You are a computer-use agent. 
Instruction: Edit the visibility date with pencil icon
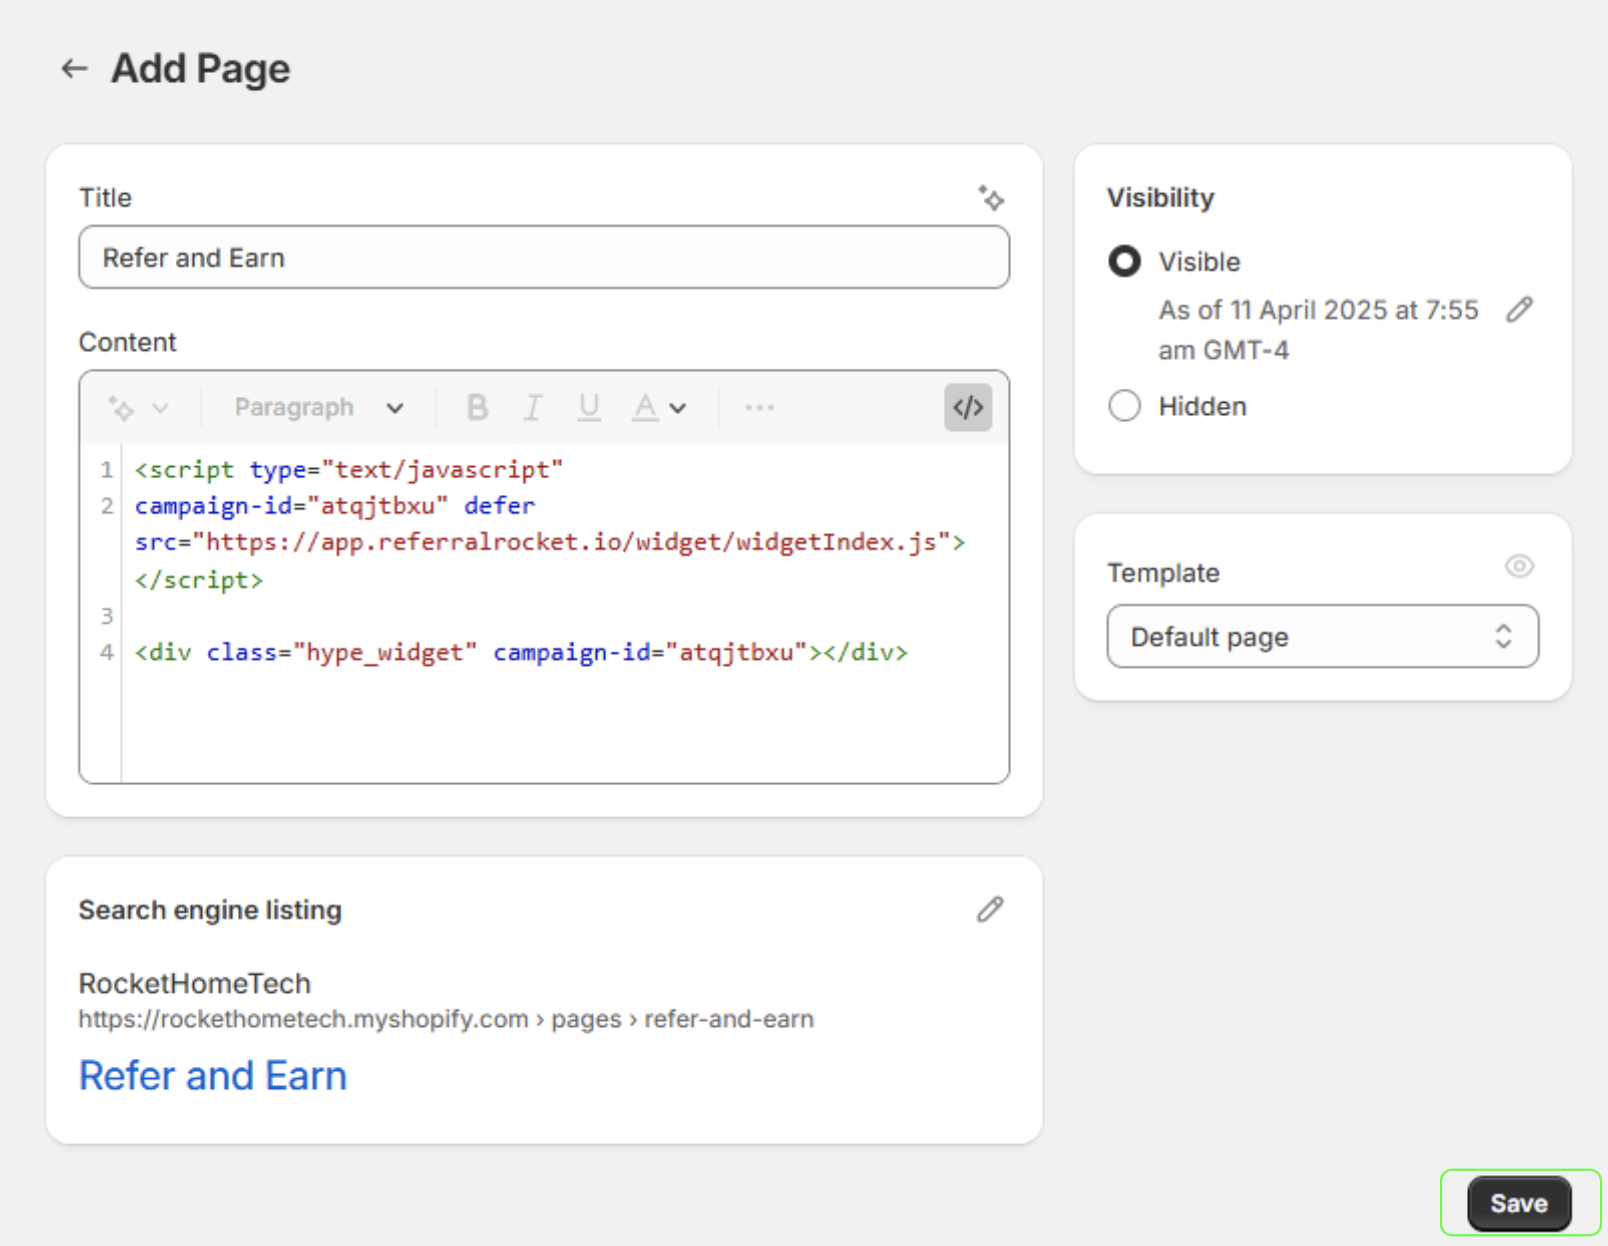pos(1520,310)
